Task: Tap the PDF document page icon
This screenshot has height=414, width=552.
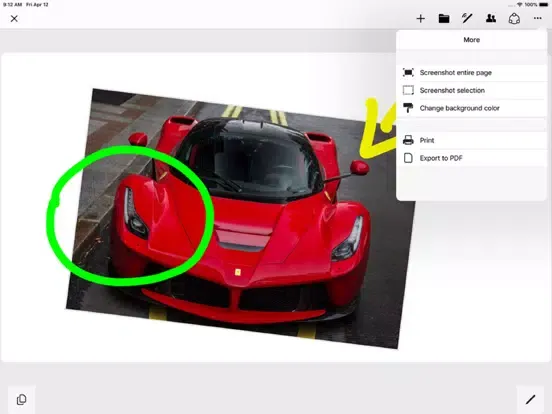Action: pyautogui.click(x=408, y=158)
